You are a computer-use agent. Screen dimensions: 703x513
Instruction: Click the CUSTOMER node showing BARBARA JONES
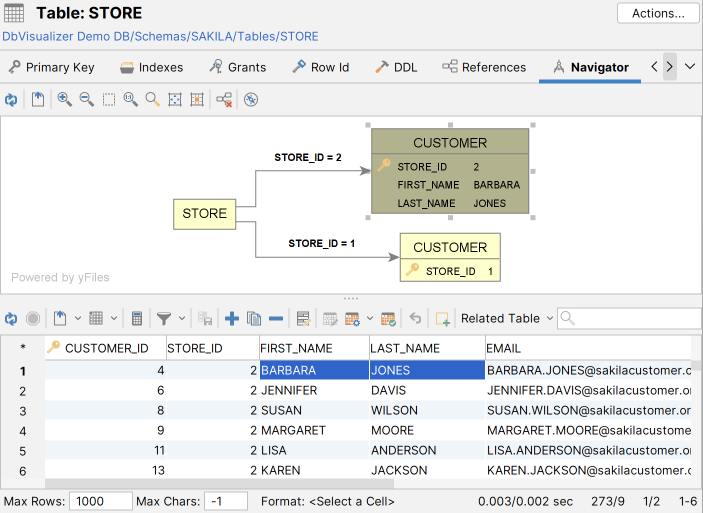click(x=450, y=171)
